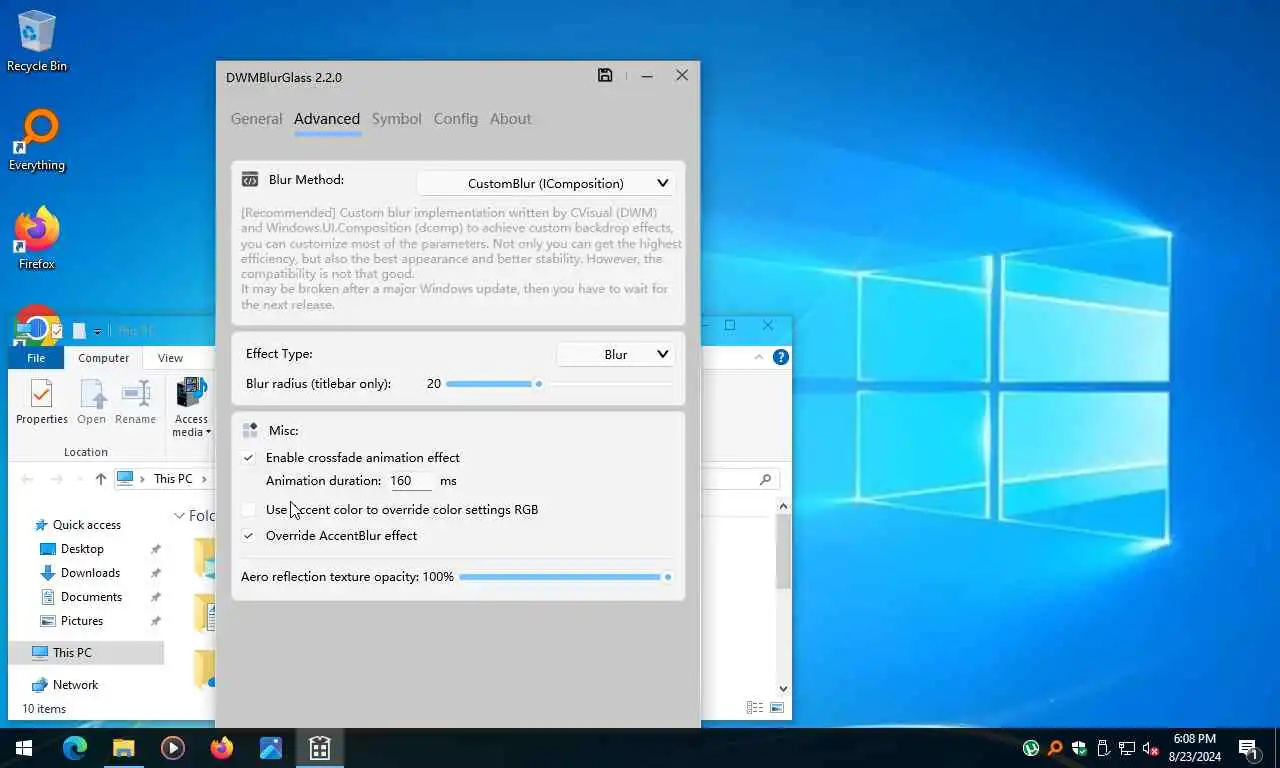This screenshot has width=1280, height=768.
Task: Toggle Enable crossfade animation effect checkbox
Action: 248,457
